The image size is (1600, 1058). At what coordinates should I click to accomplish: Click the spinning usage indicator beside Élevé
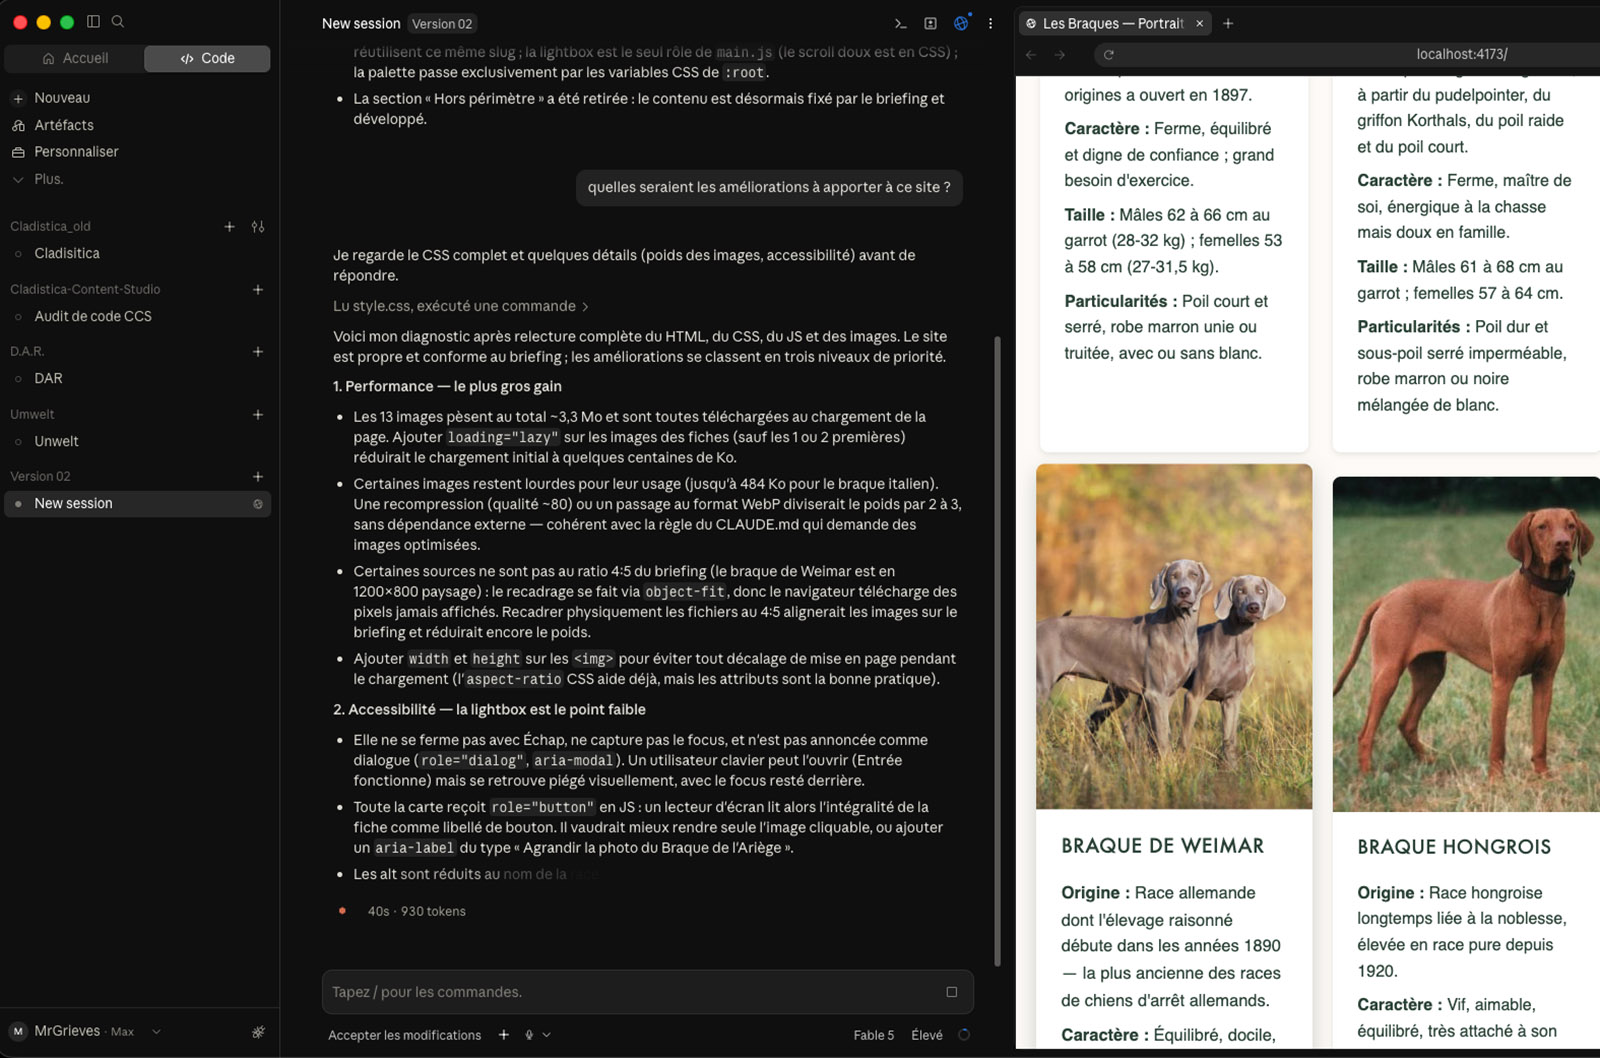(964, 1035)
